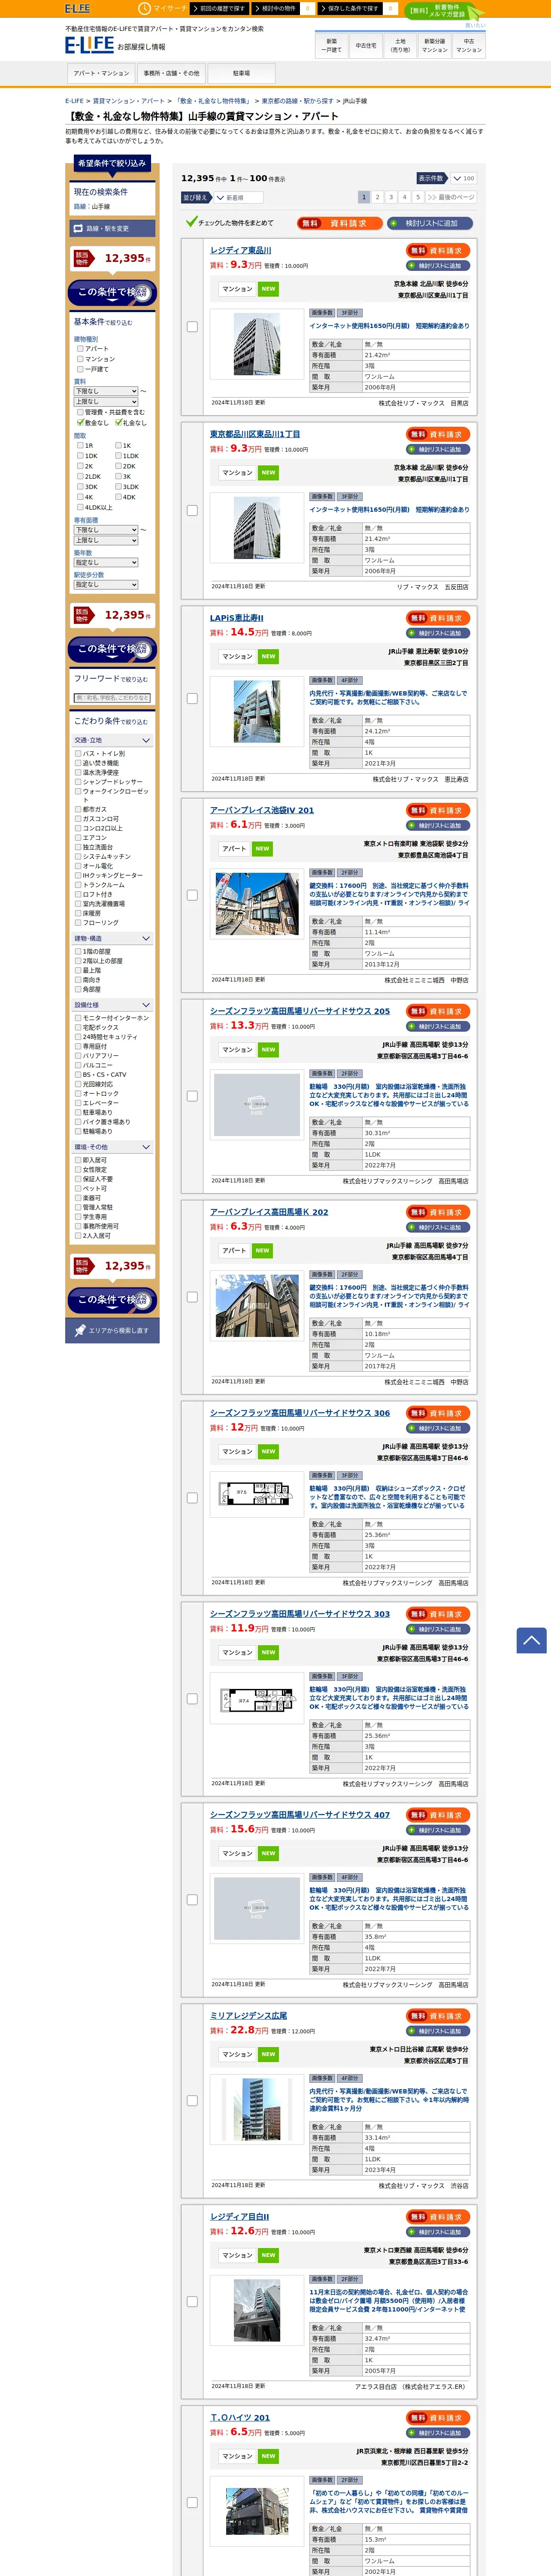Viewport: 551px width, 2576px height.
Task: Open LAPiS恵比寿II building photo
Action: click(257, 710)
